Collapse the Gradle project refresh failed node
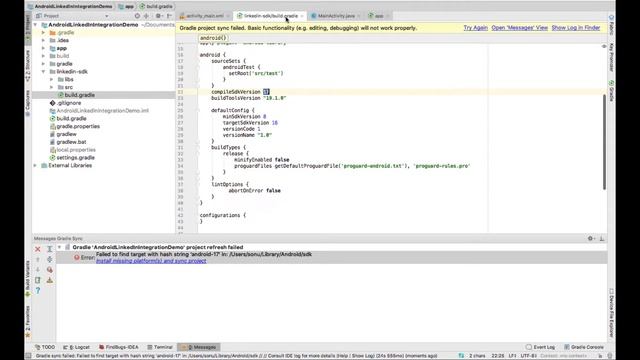640x360 pixels. click(60, 247)
